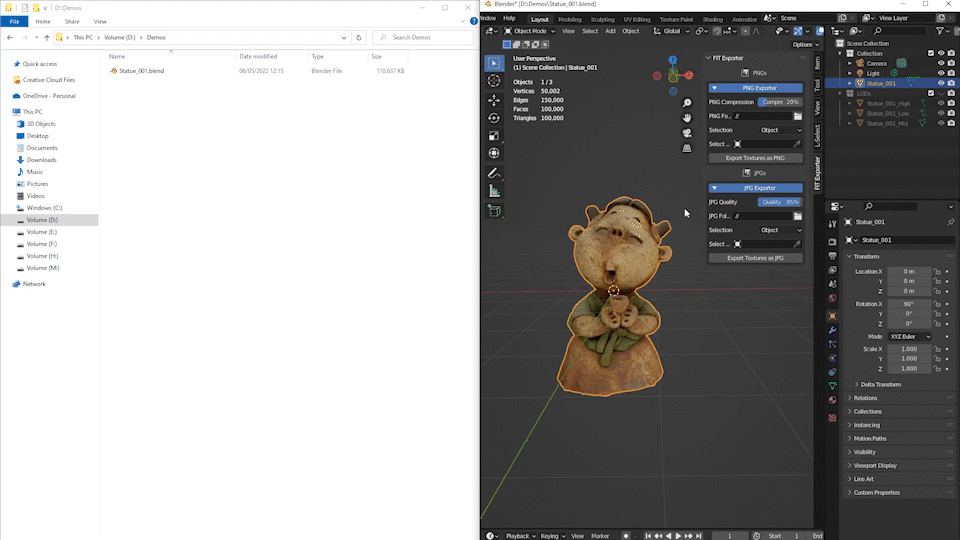960x540 pixels.
Task: Uncheck the LODs collection checkbox
Action: 931,93
